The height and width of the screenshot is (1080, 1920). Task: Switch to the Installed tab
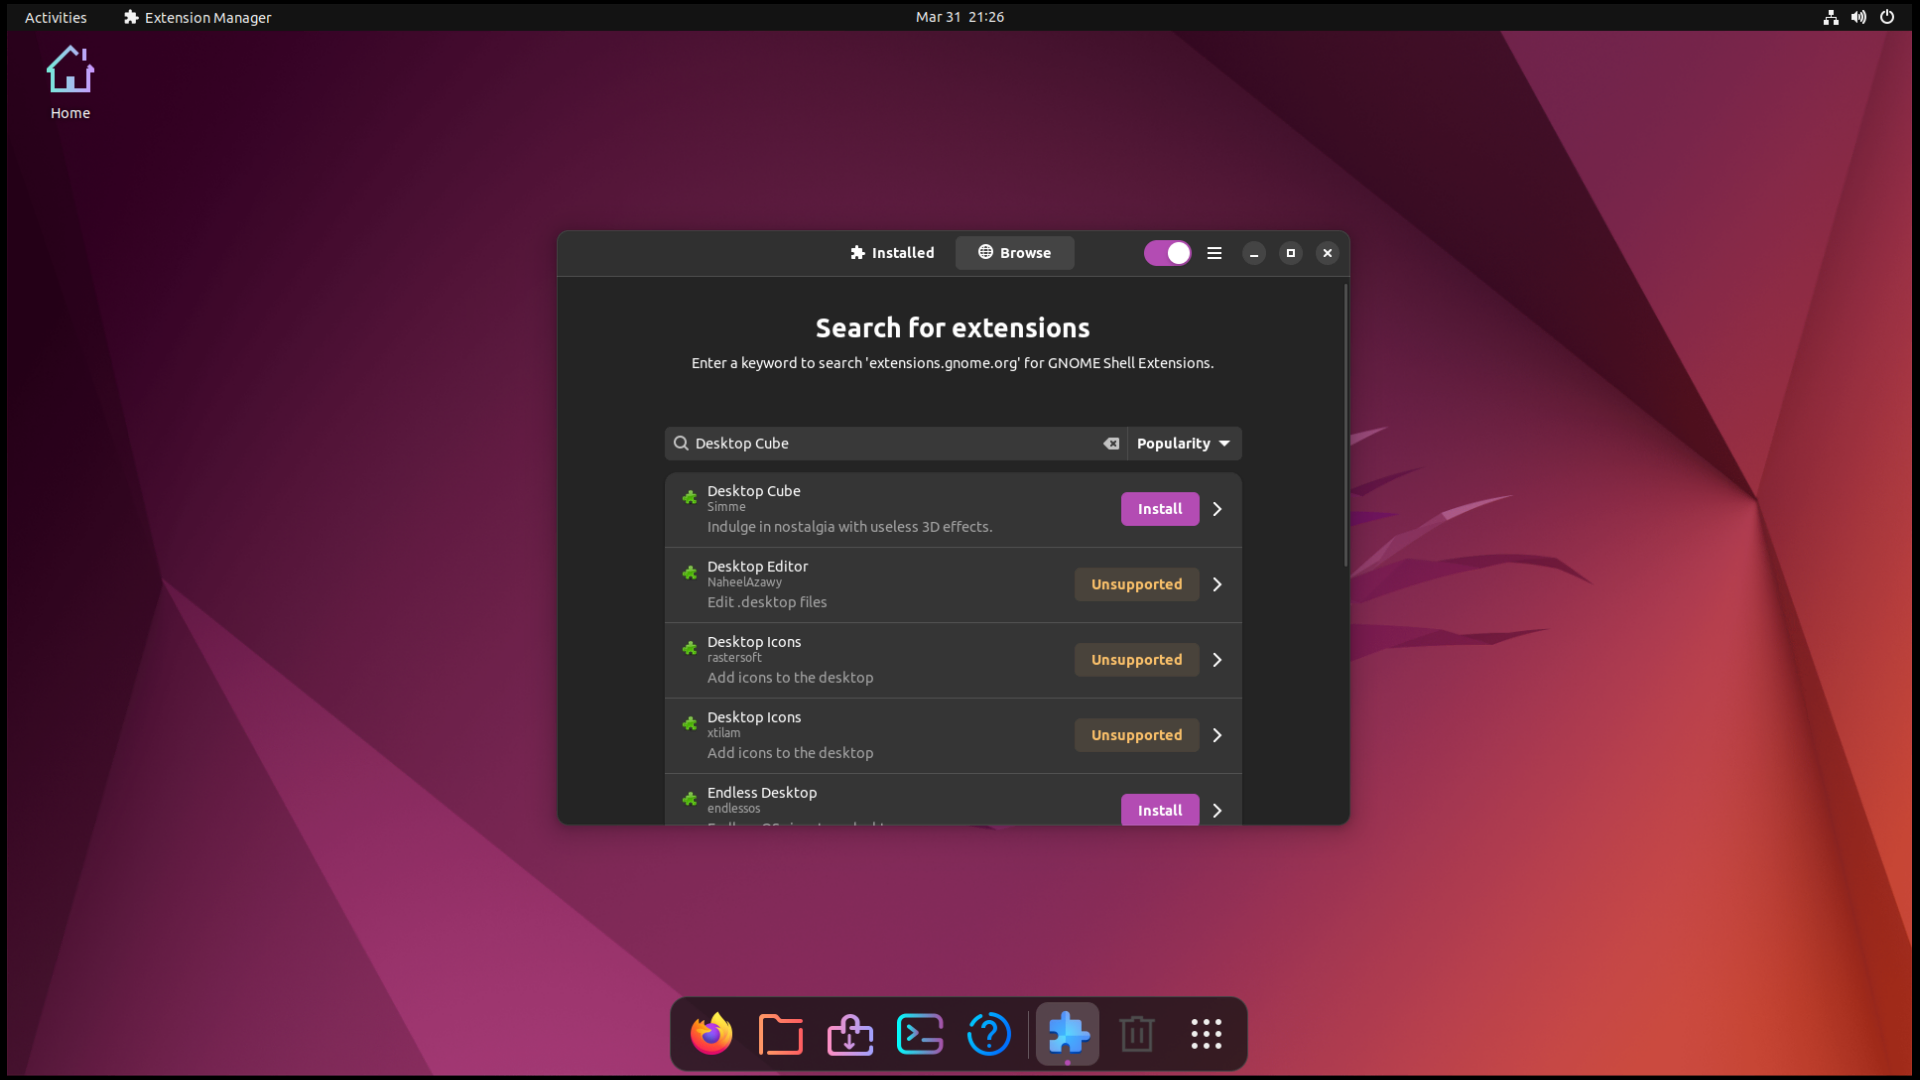click(x=892, y=253)
